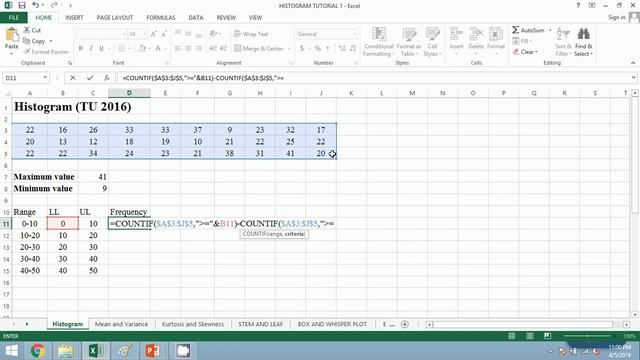This screenshot has height=360, width=640.
Task: Select cell B11 containing 0
Action: coord(62,224)
